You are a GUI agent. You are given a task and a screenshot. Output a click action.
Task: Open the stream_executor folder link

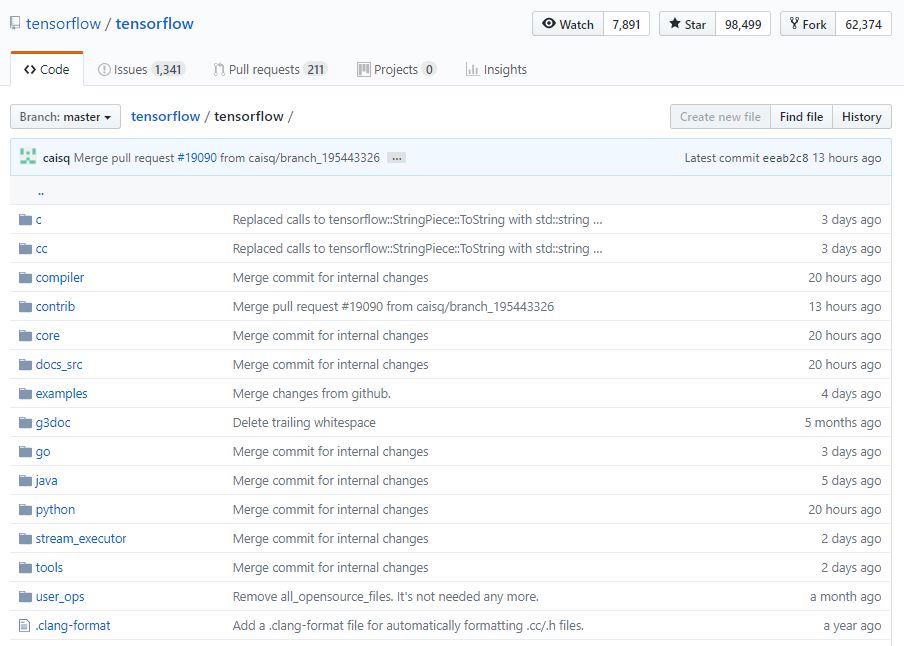(x=81, y=539)
